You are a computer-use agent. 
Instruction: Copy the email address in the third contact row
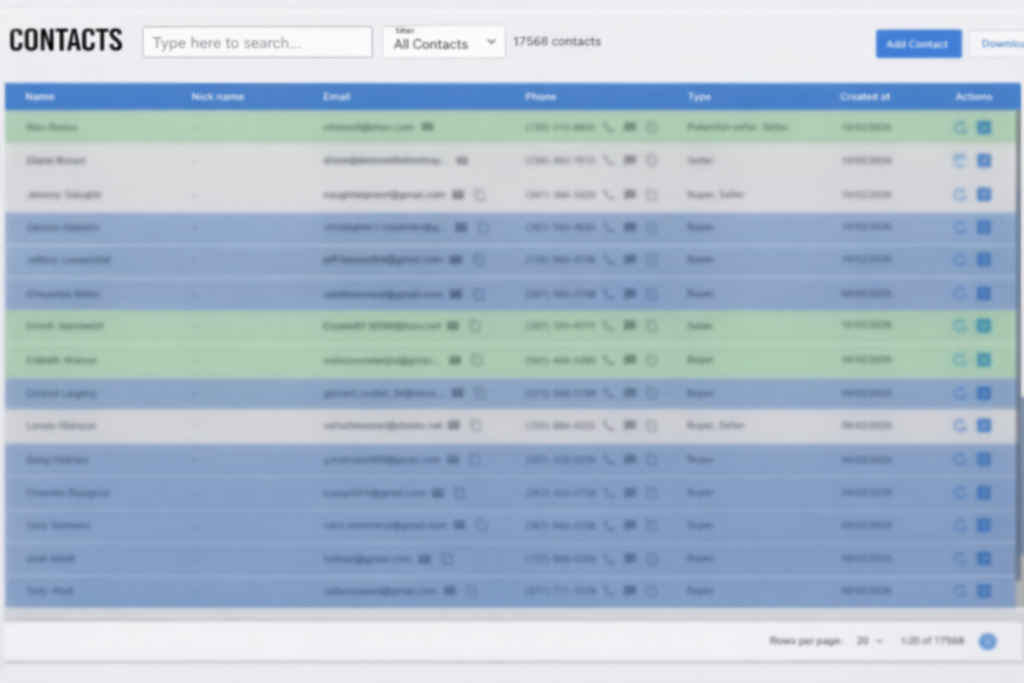click(479, 195)
